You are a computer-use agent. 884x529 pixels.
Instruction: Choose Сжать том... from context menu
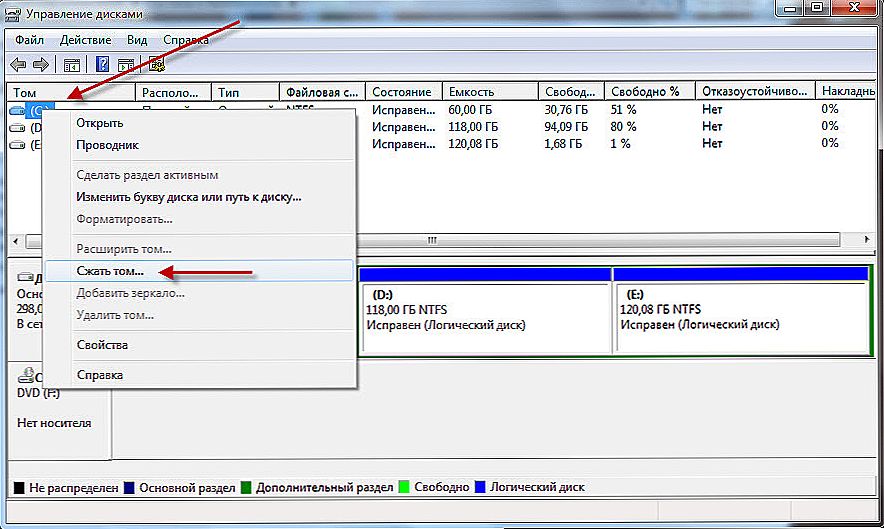[x=110, y=271]
